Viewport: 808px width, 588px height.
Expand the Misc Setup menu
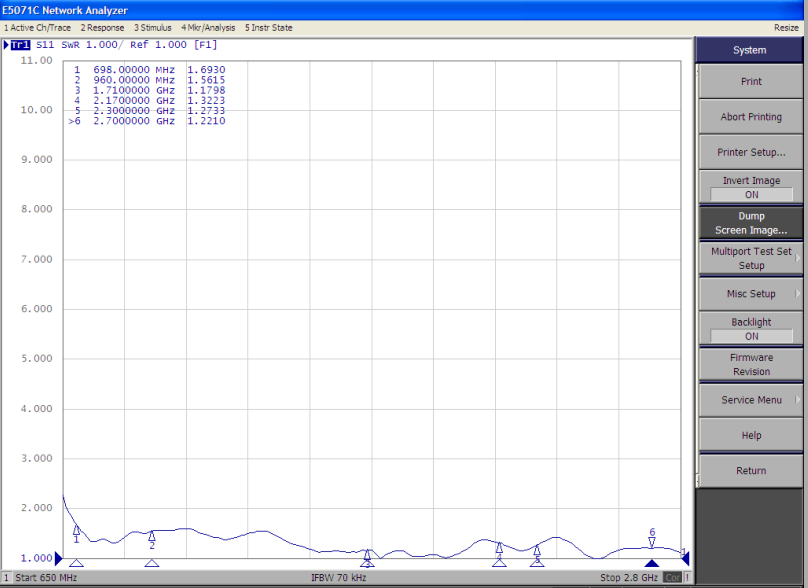(750, 293)
